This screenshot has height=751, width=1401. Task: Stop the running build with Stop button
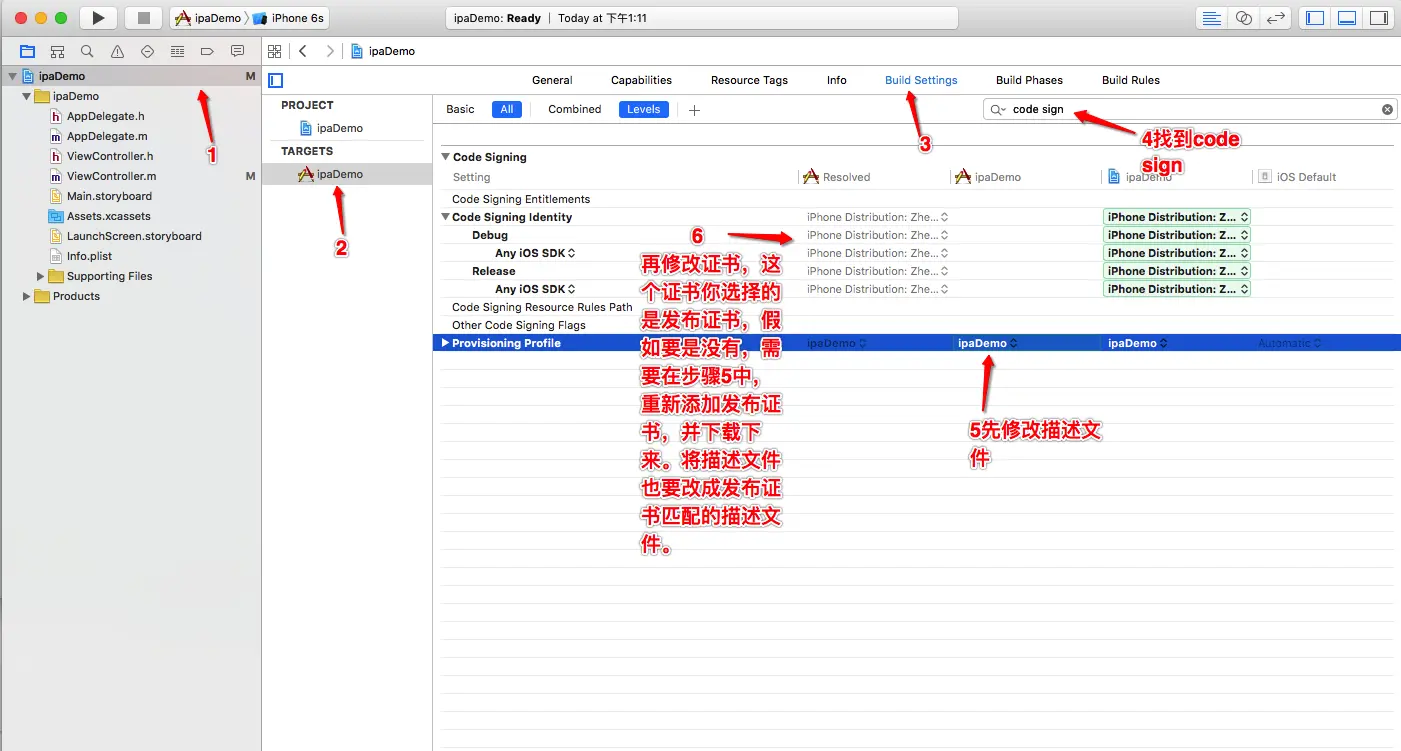[143, 18]
